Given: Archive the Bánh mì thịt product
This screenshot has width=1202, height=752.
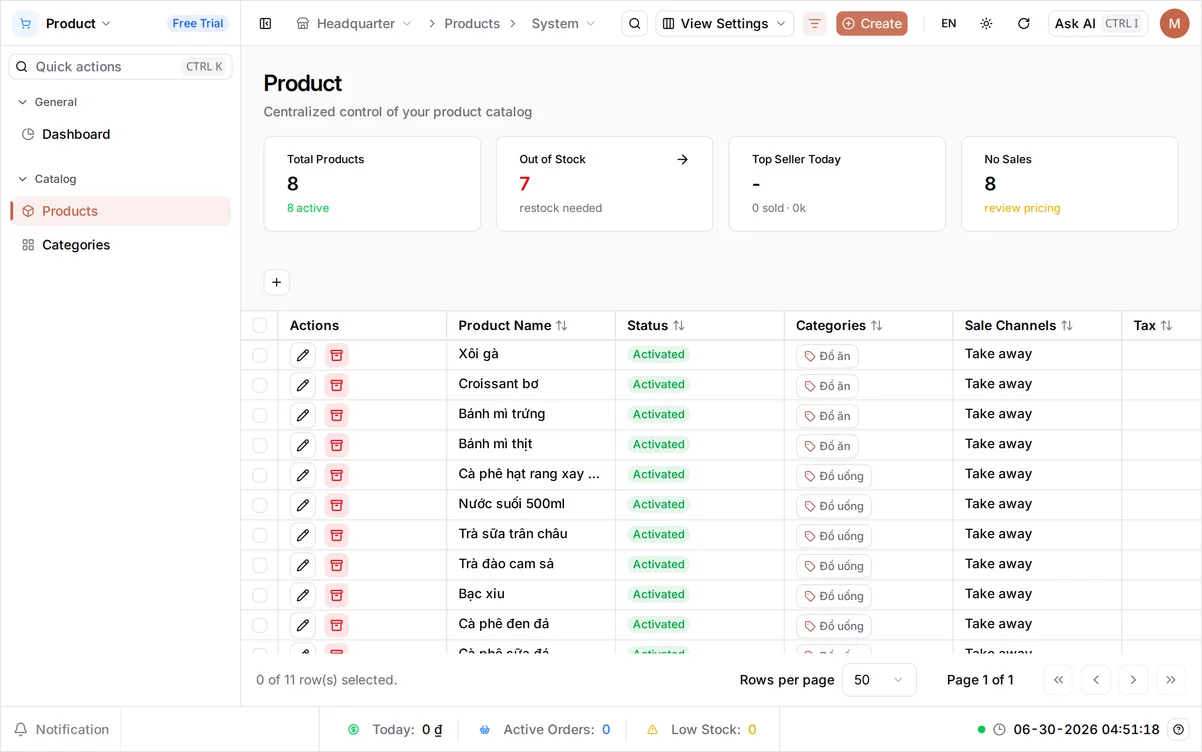Looking at the screenshot, I should tap(337, 445).
